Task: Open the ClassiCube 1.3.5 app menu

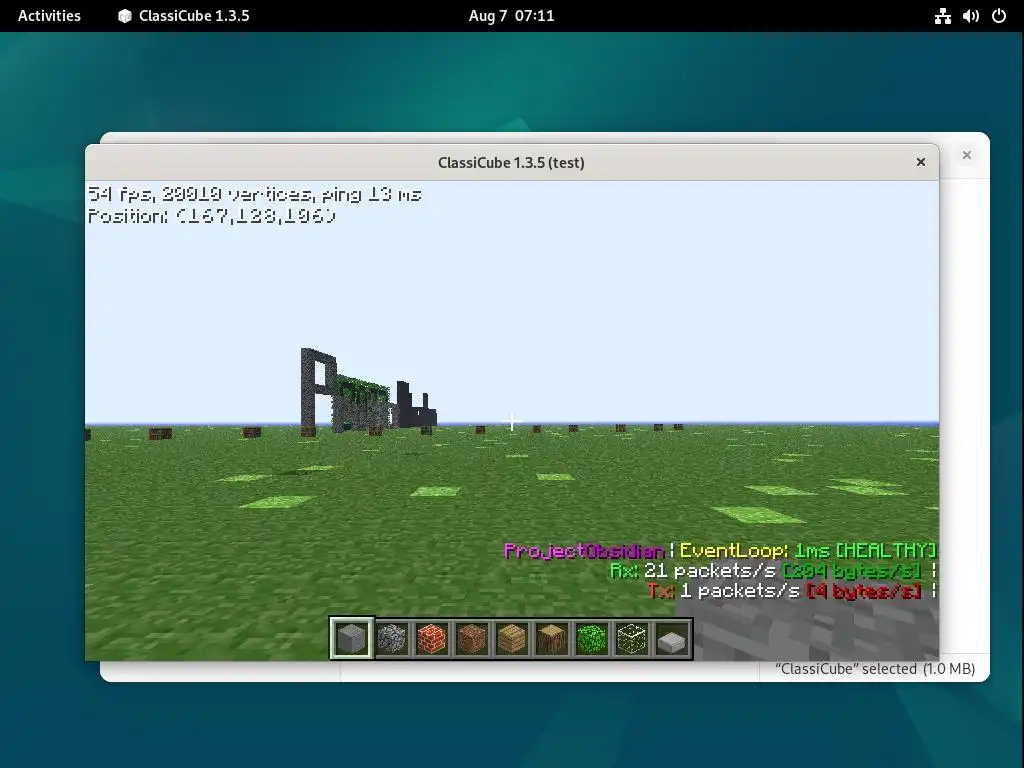Action: coord(184,16)
